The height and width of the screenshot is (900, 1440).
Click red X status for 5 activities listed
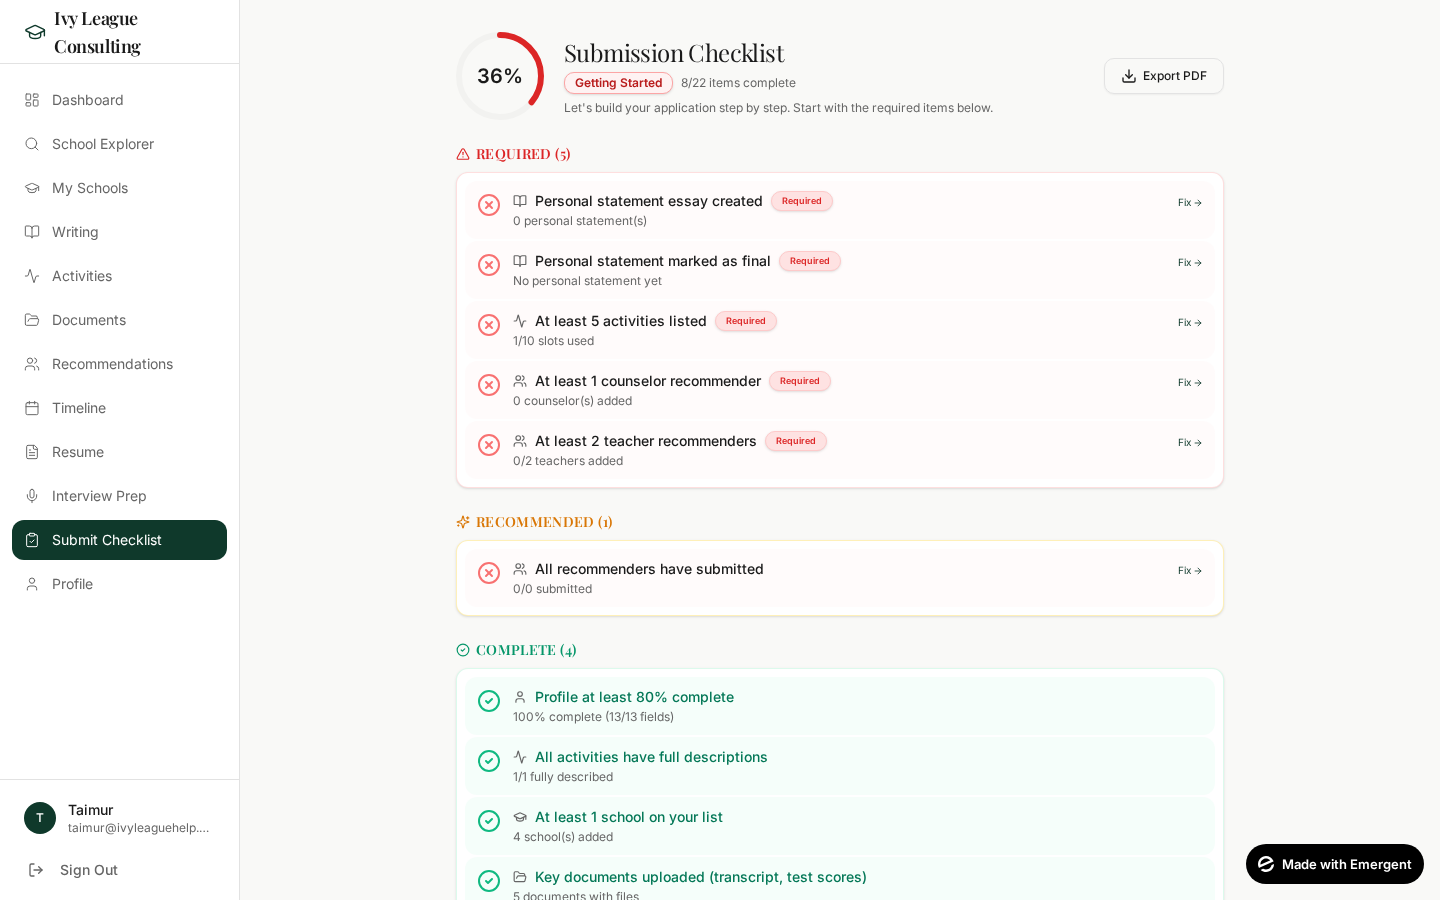coord(489,325)
